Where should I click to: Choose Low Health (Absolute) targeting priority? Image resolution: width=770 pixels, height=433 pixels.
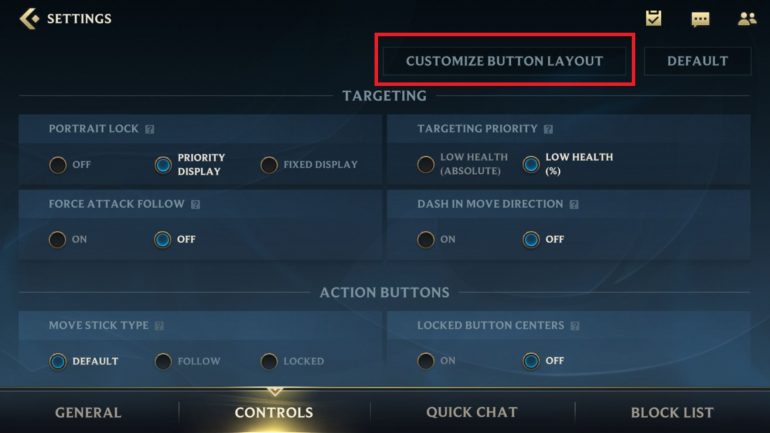[x=426, y=164]
